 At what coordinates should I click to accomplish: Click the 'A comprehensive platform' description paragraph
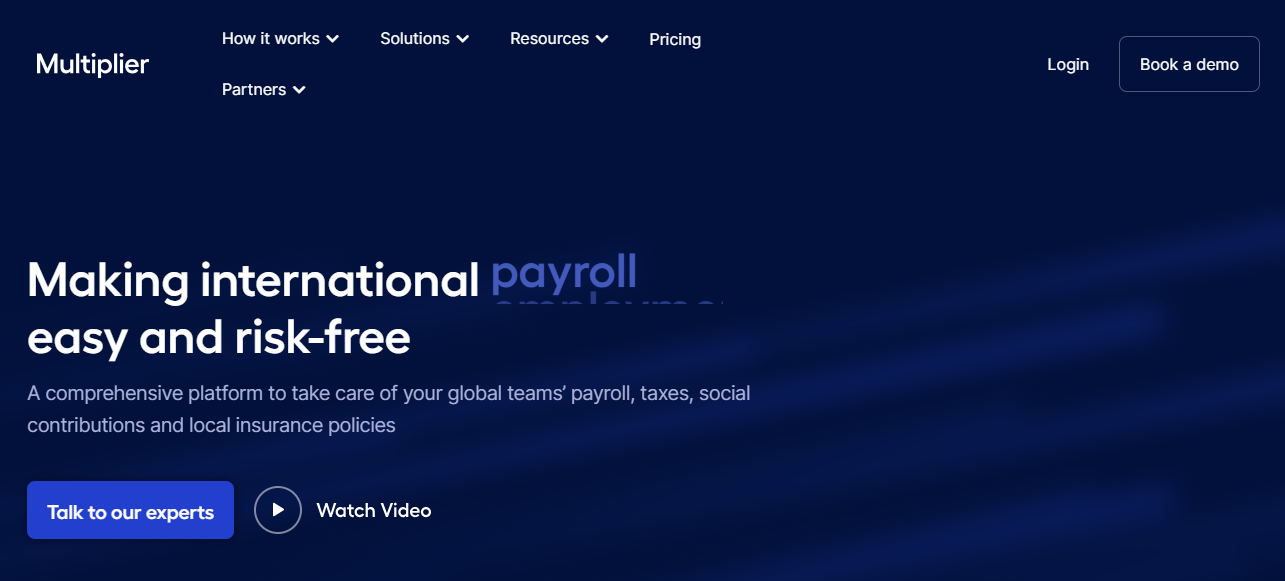[x=389, y=409]
